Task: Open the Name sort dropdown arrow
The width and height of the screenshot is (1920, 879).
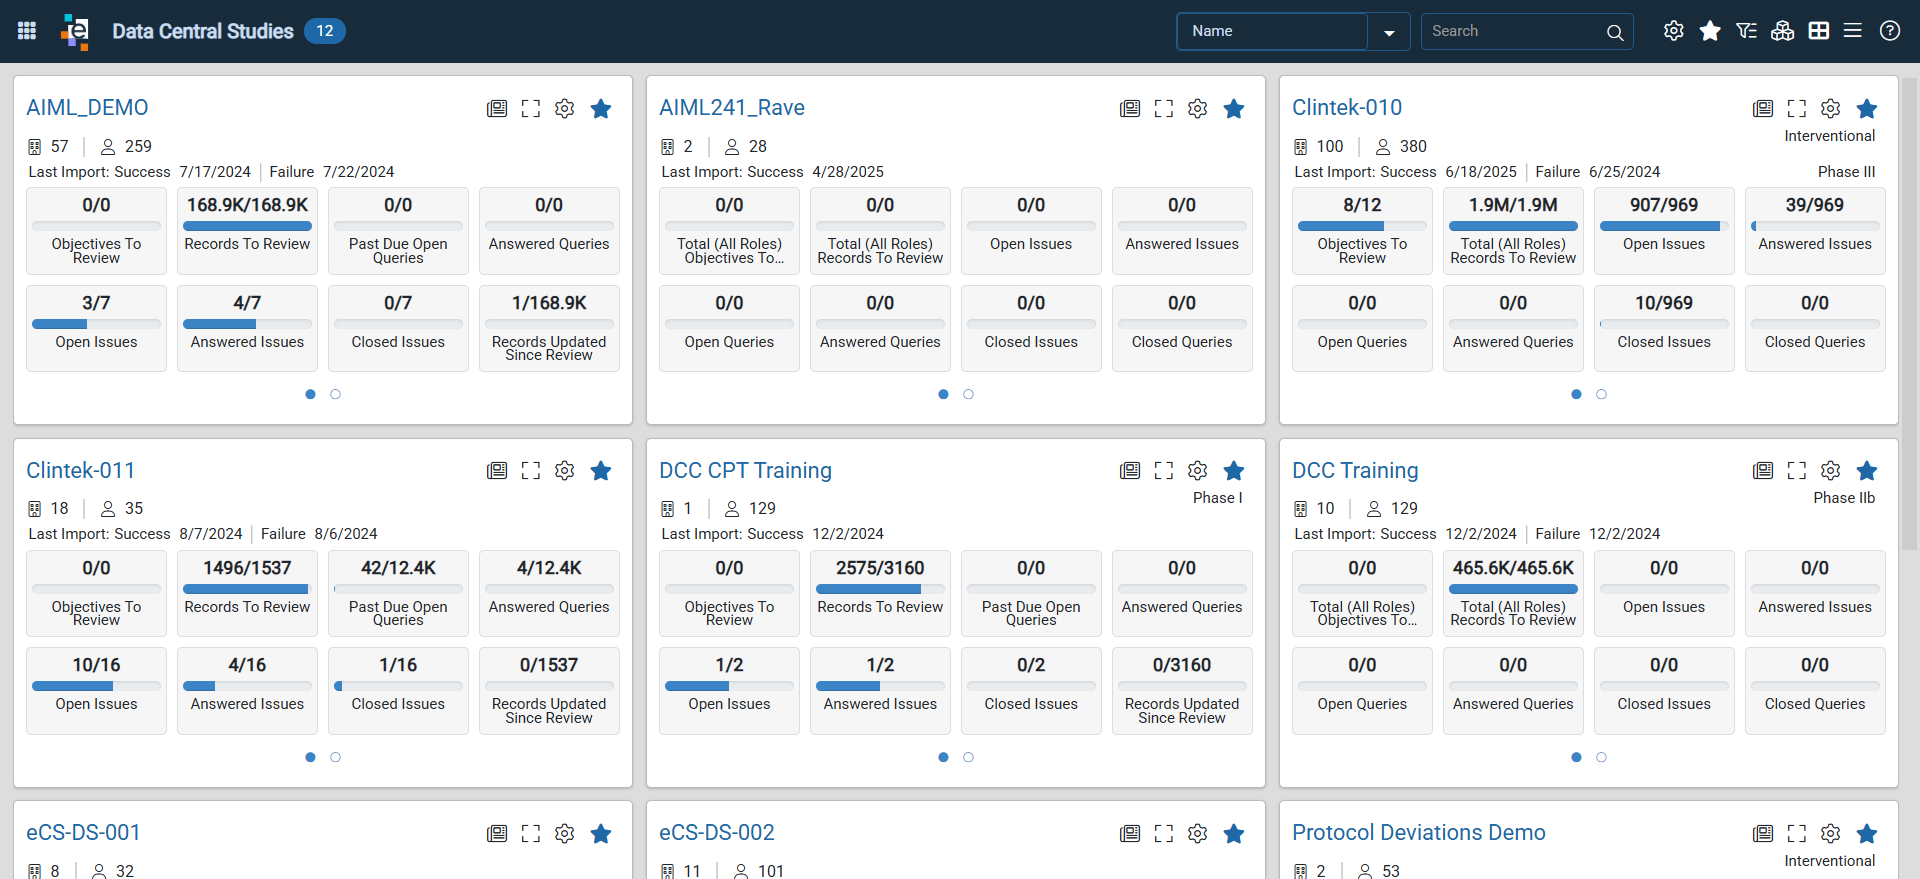Action: click(x=1389, y=32)
